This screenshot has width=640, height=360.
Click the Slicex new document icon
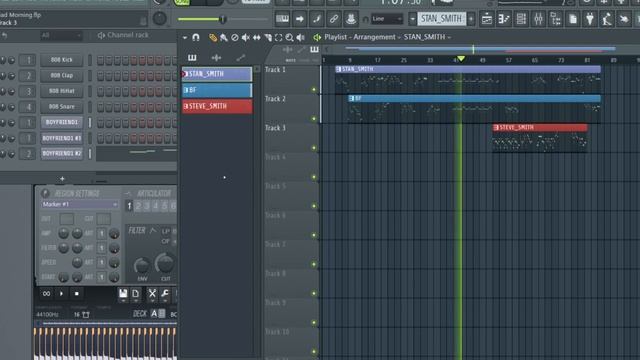click(136, 294)
